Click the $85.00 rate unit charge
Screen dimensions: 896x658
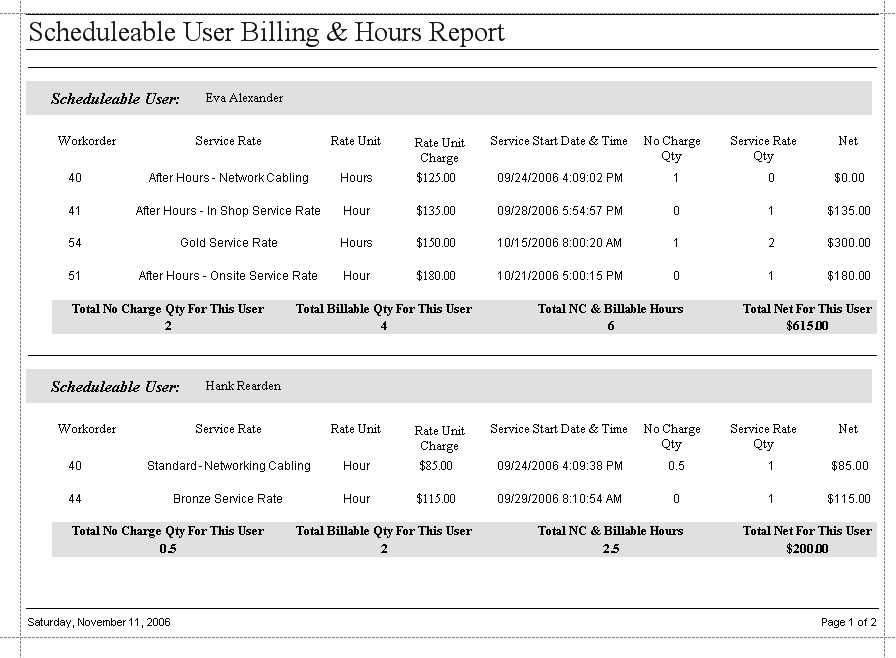pos(436,466)
